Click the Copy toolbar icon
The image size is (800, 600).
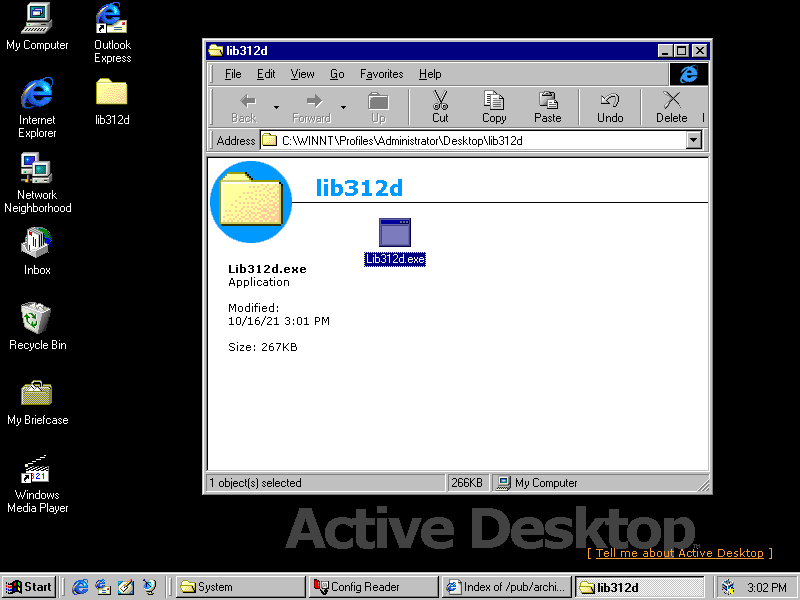tap(494, 106)
